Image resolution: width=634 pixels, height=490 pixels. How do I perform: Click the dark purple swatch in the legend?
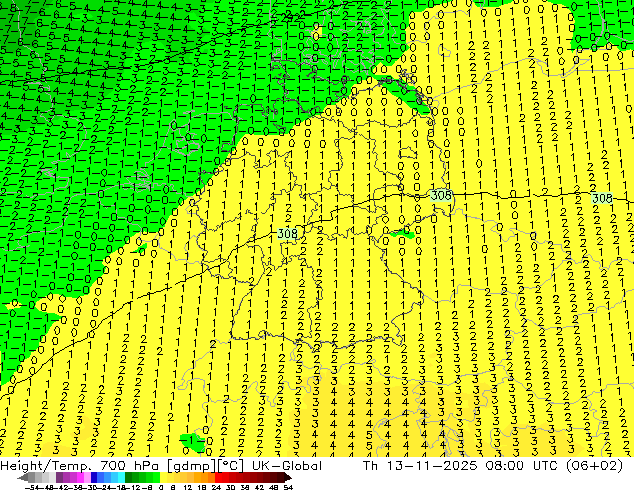pyautogui.click(x=59, y=477)
